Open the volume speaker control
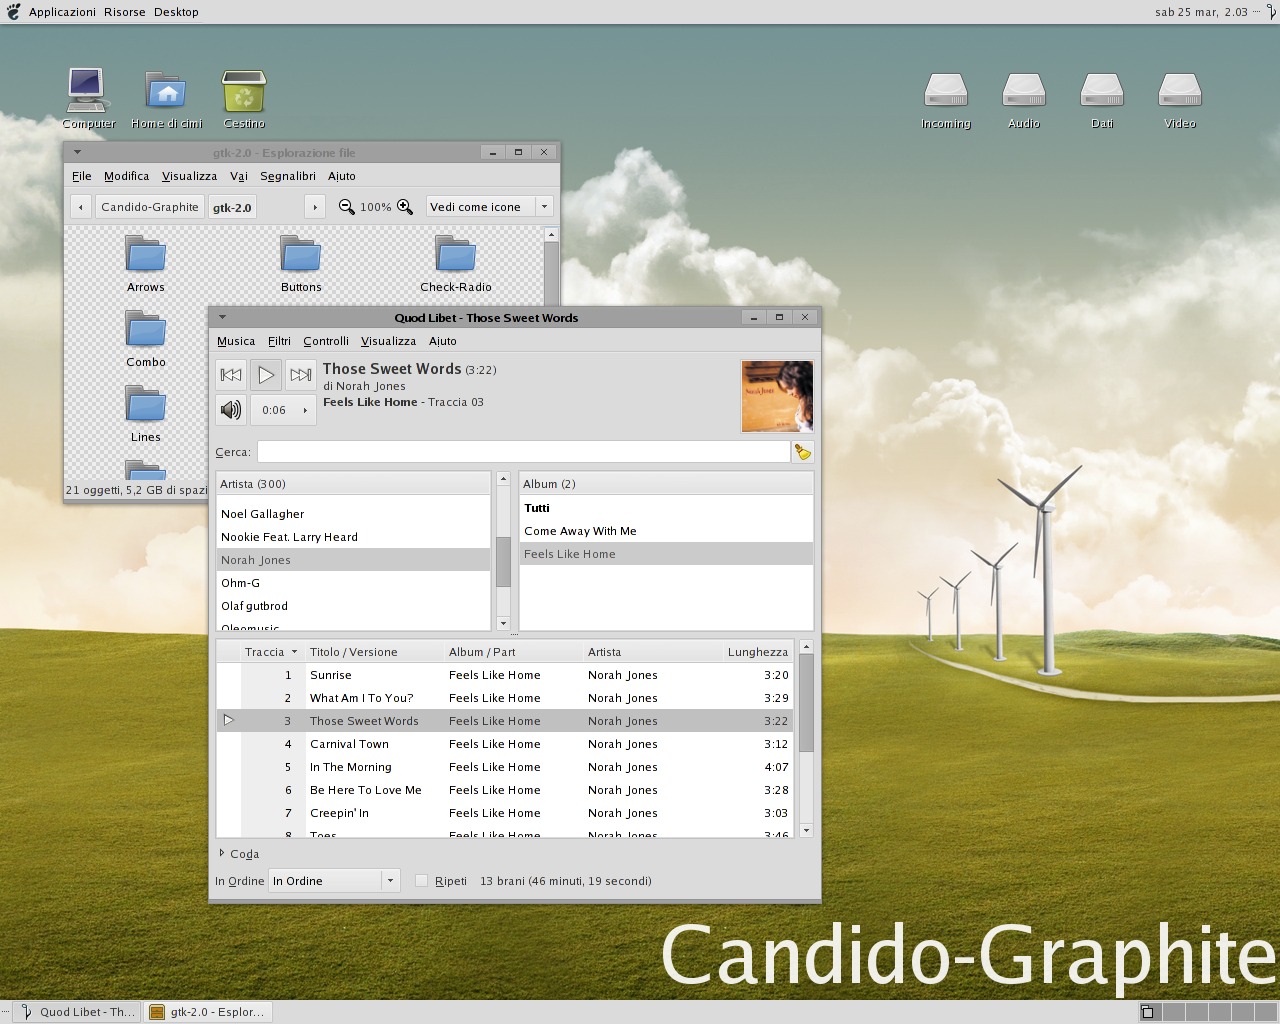The width and height of the screenshot is (1280, 1024). [231, 410]
